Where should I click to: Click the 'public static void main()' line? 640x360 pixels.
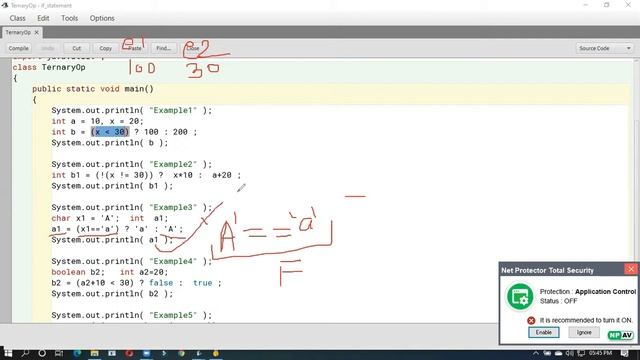coord(93,89)
